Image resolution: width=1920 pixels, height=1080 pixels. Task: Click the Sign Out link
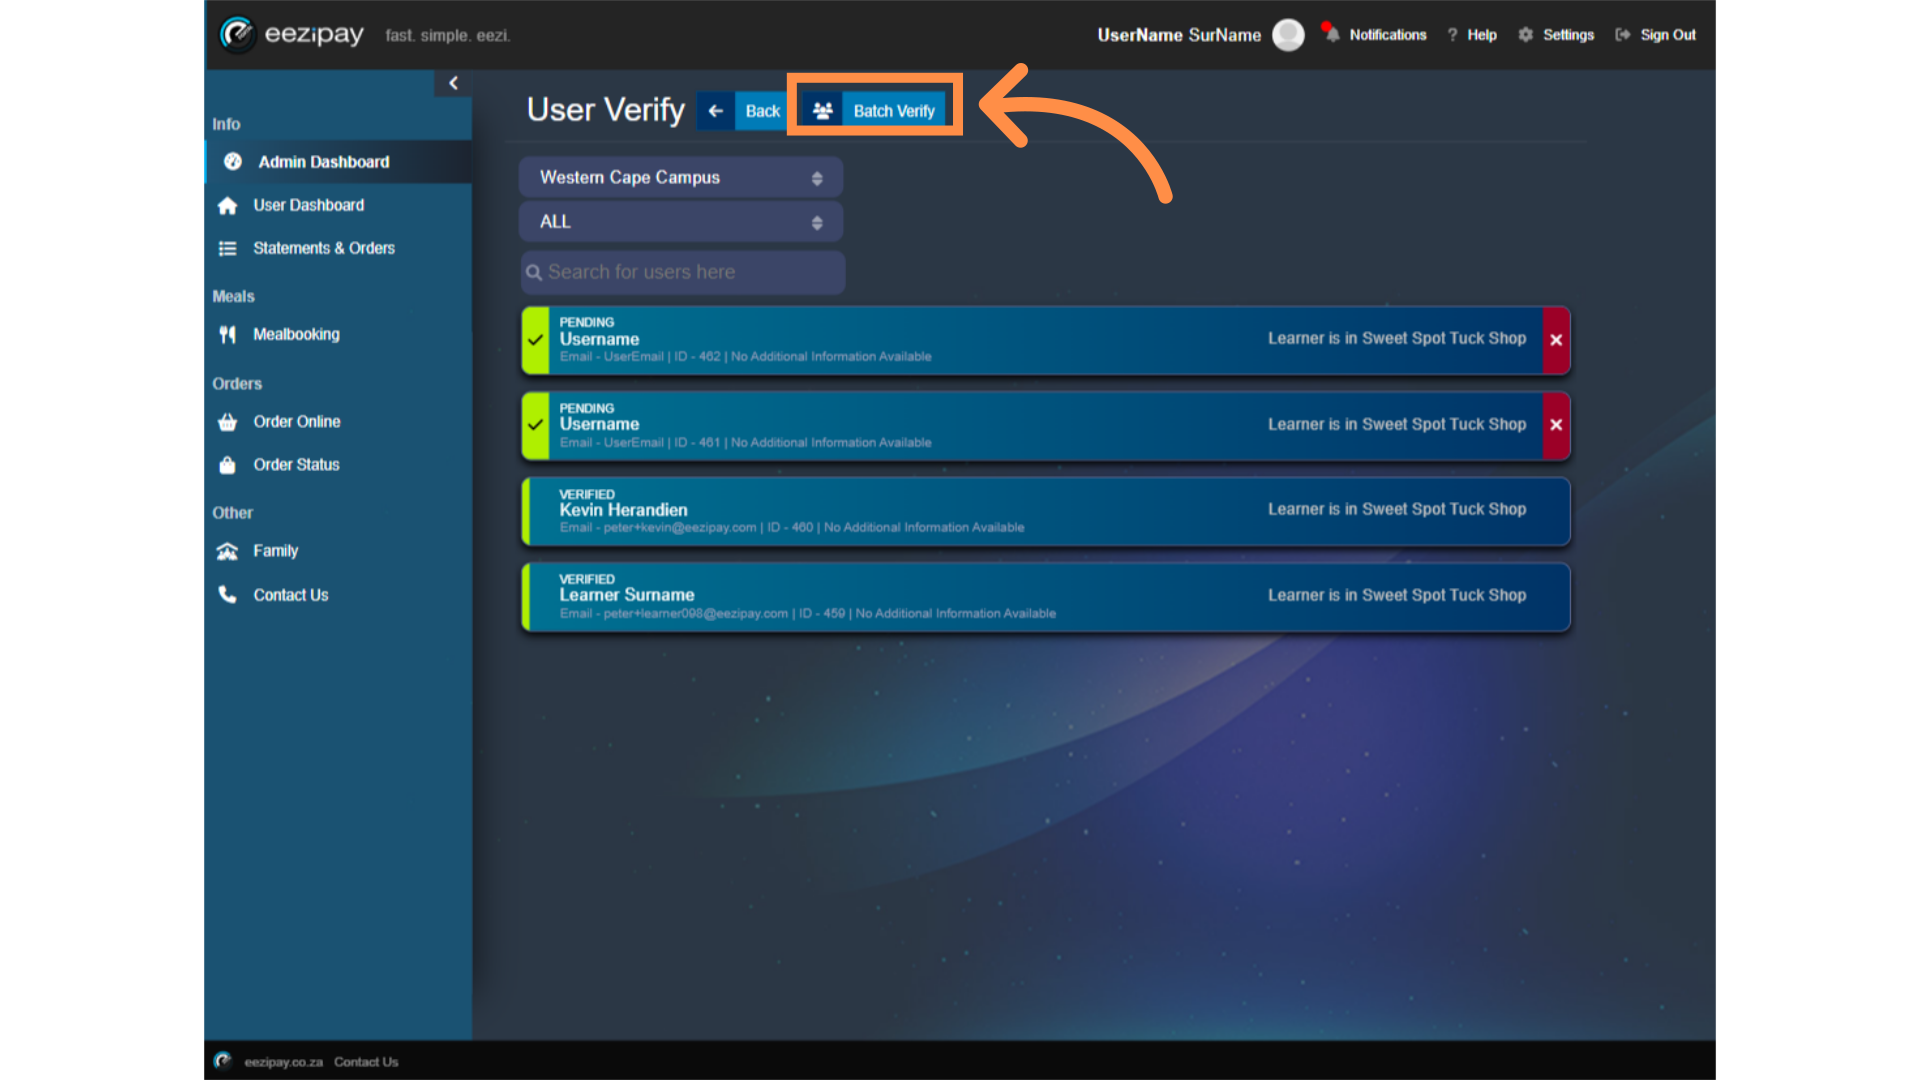click(x=1668, y=35)
